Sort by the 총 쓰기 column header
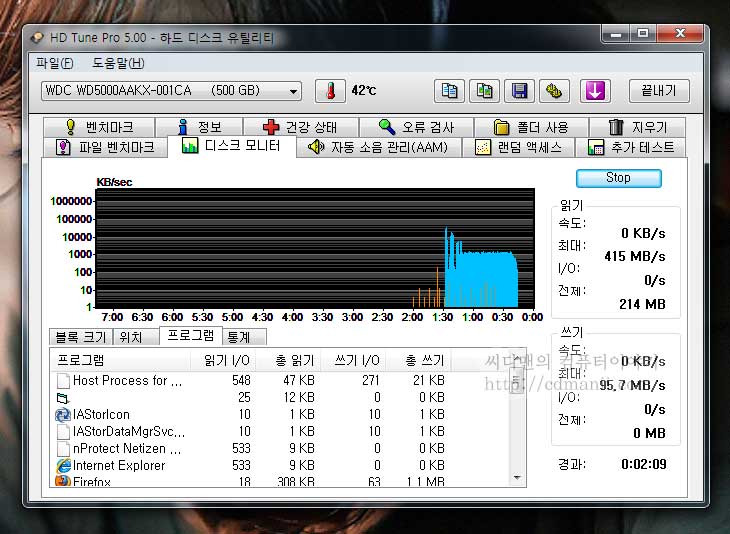730x534 pixels. point(419,360)
